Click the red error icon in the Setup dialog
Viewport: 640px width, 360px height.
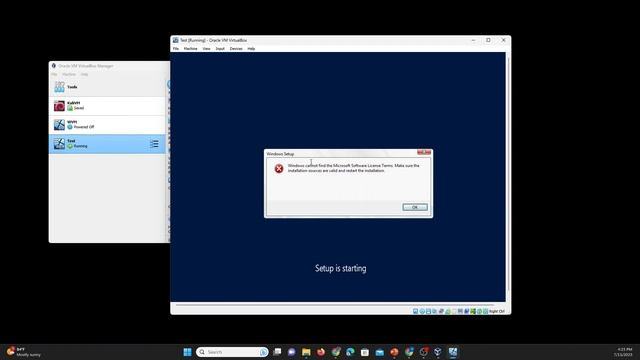coord(279,169)
